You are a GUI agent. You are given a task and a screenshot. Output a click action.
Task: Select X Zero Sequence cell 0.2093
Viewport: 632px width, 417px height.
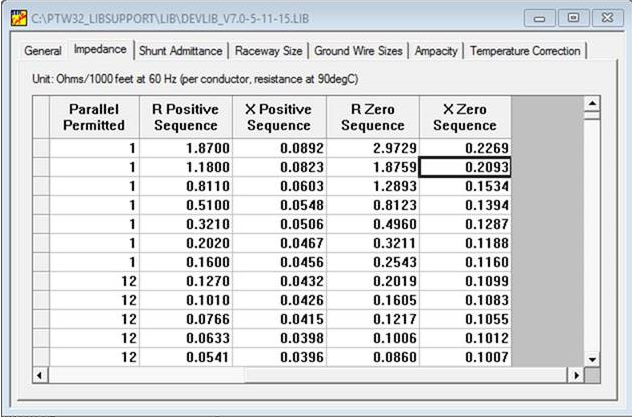tap(465, 167)
